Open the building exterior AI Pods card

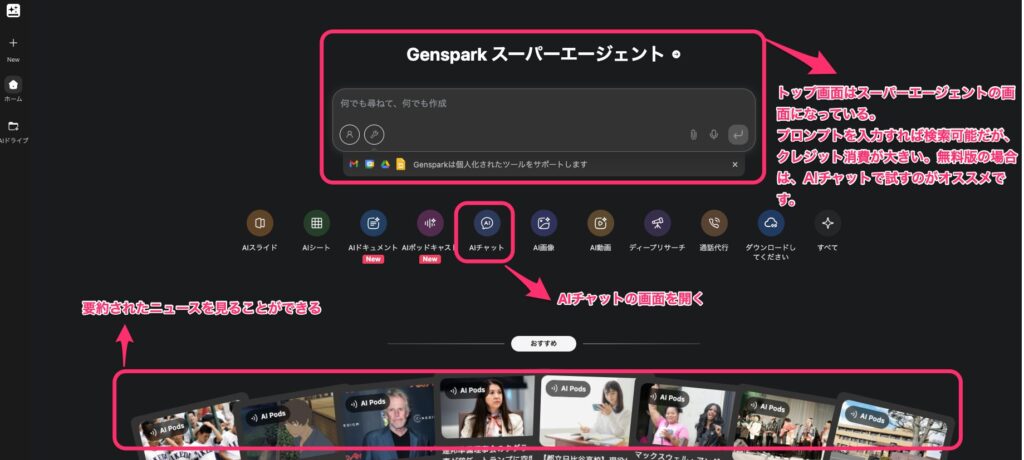click(x=891, y=428)
